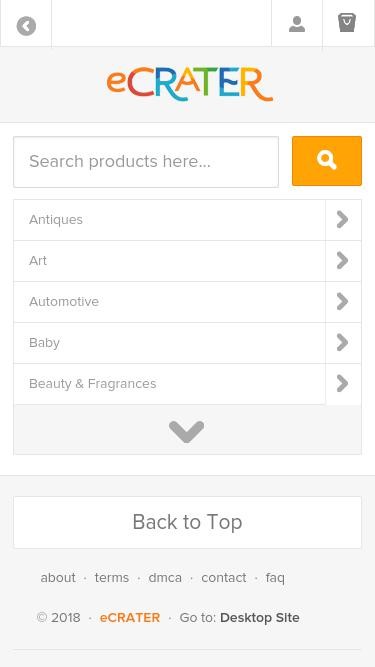Go to the Desktop Site link
Image resolution: width=375 pixels, height=667 pixels.
[260, 618]
